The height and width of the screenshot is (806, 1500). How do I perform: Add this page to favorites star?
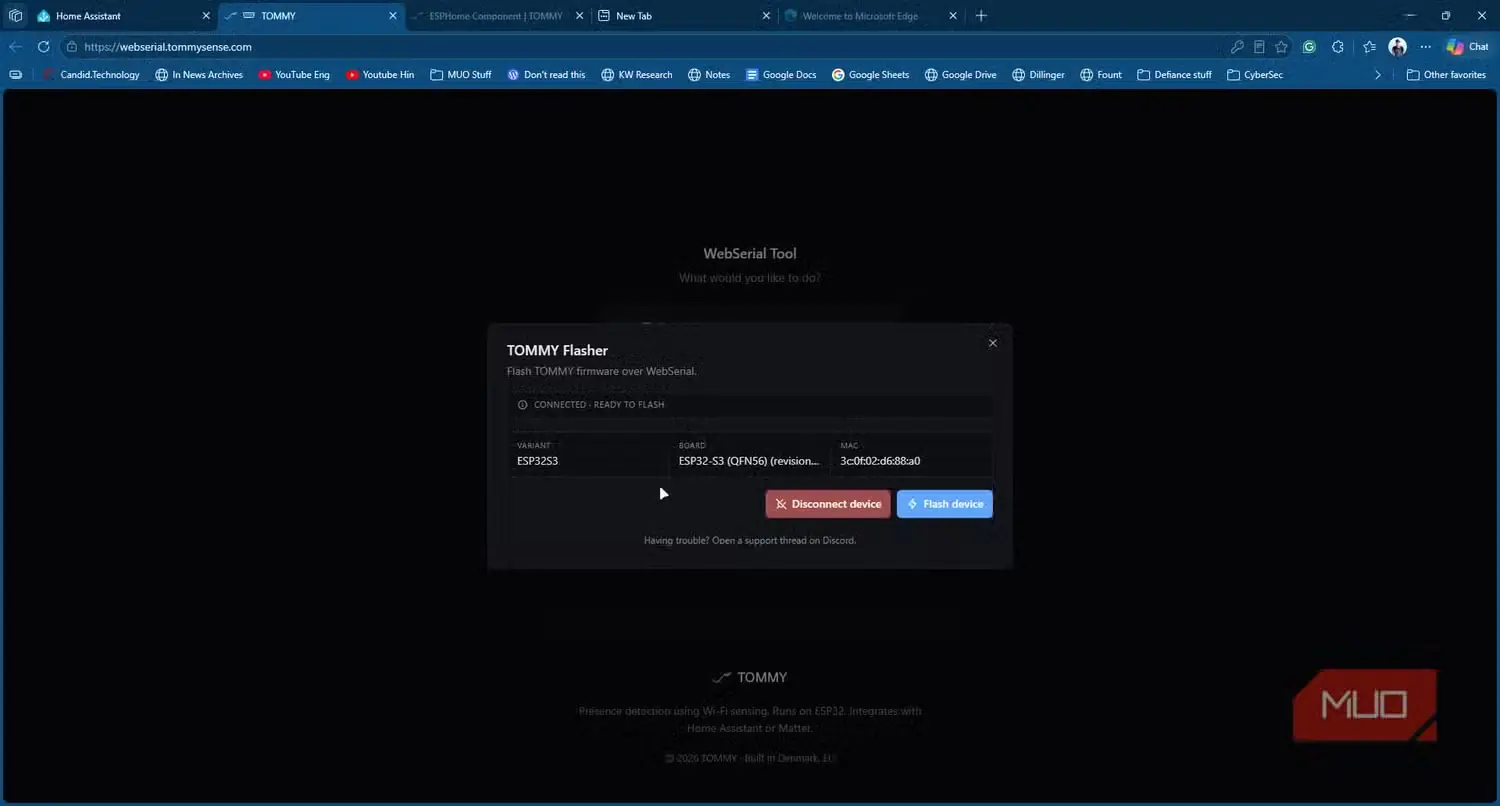coord(1281,47)
